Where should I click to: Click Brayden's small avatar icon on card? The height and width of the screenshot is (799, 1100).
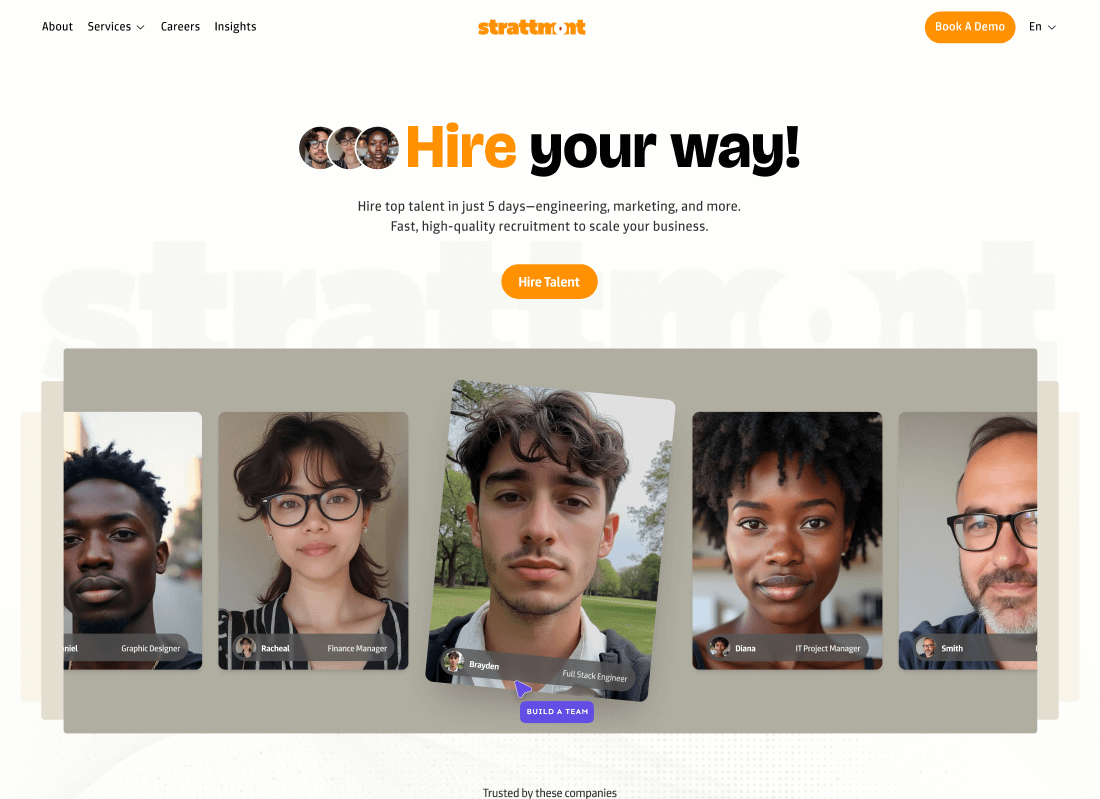453,661
